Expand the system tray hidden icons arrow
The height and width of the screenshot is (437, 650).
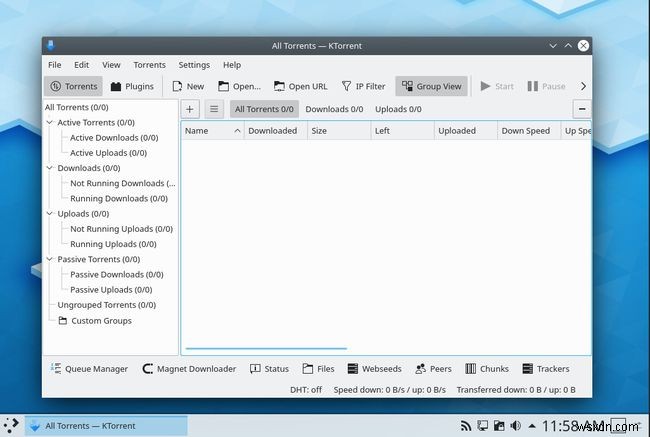point(532,426)
